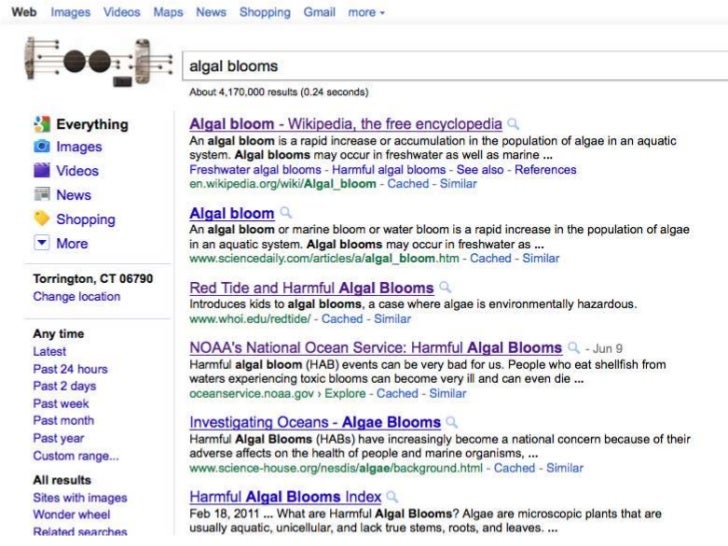This screenshot has height=546, width=728.
Task: Filter results by Past month
Action: (x=64, y=421)
